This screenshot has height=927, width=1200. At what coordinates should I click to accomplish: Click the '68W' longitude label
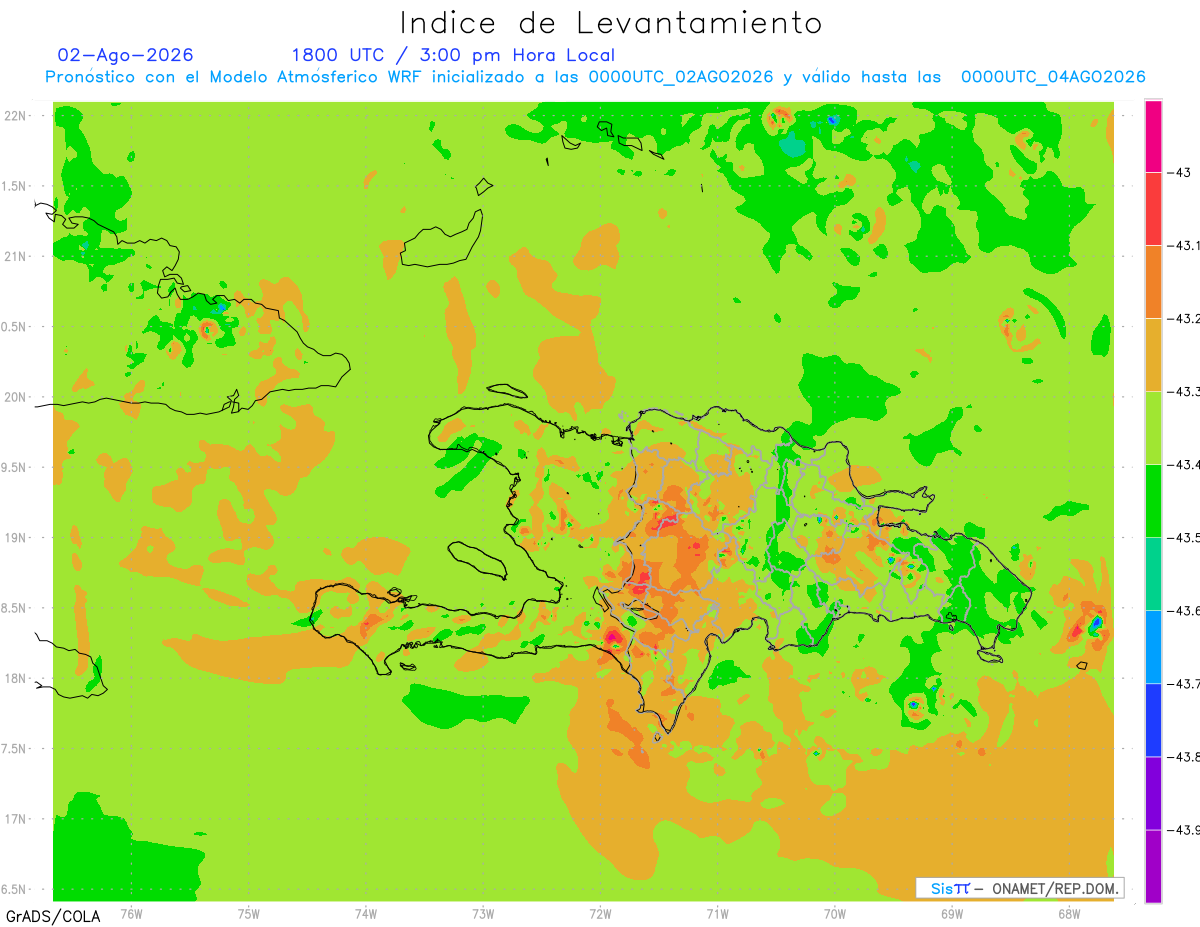coord(1069,914)
